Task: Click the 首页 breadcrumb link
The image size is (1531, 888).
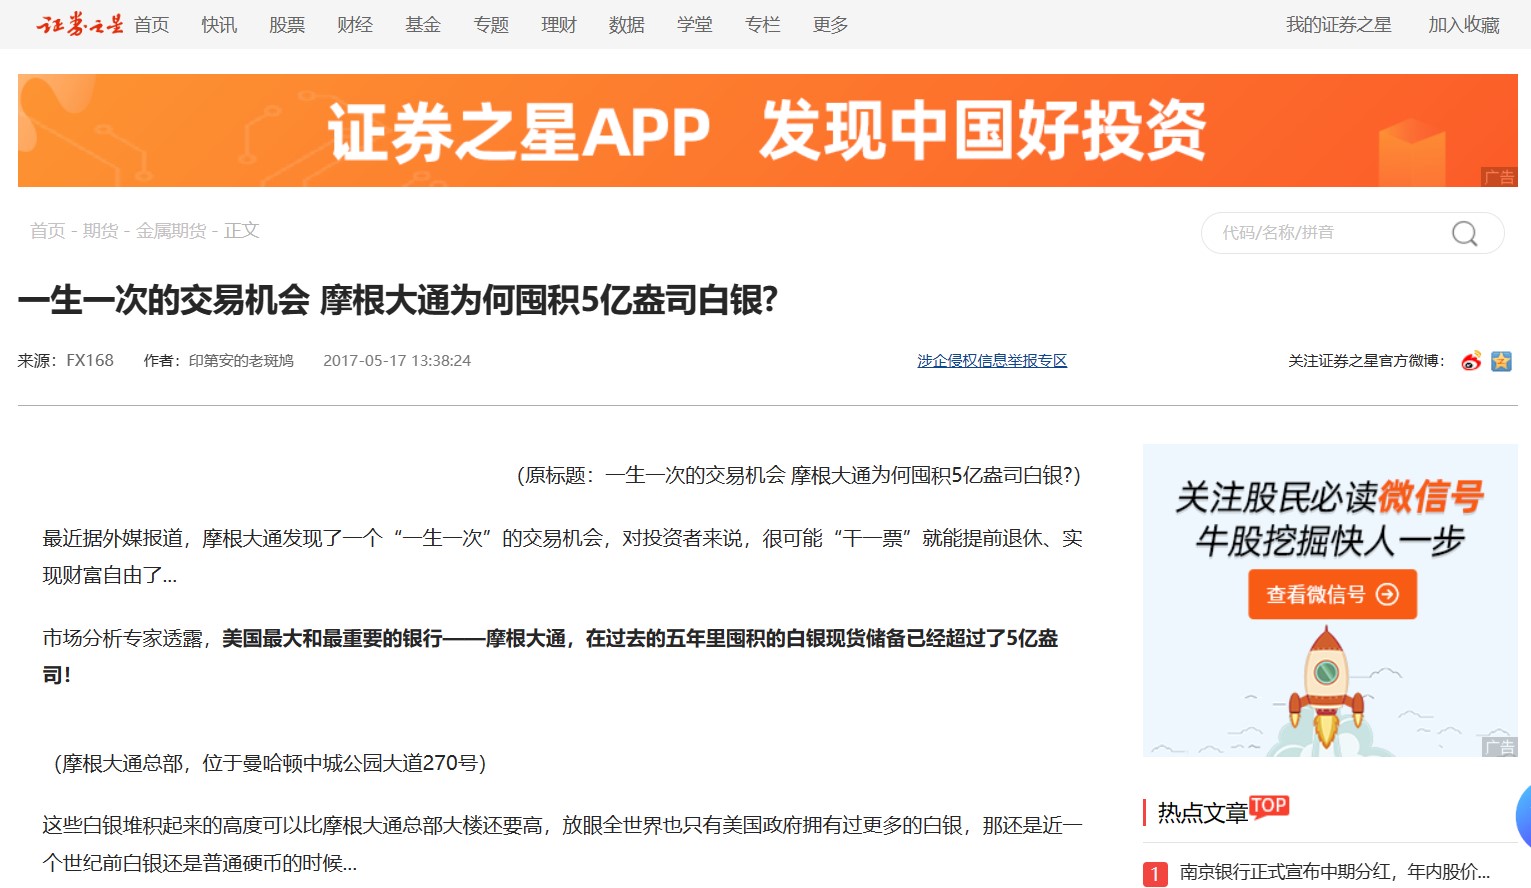Action: pyautogui.click(x=48, y=231)
